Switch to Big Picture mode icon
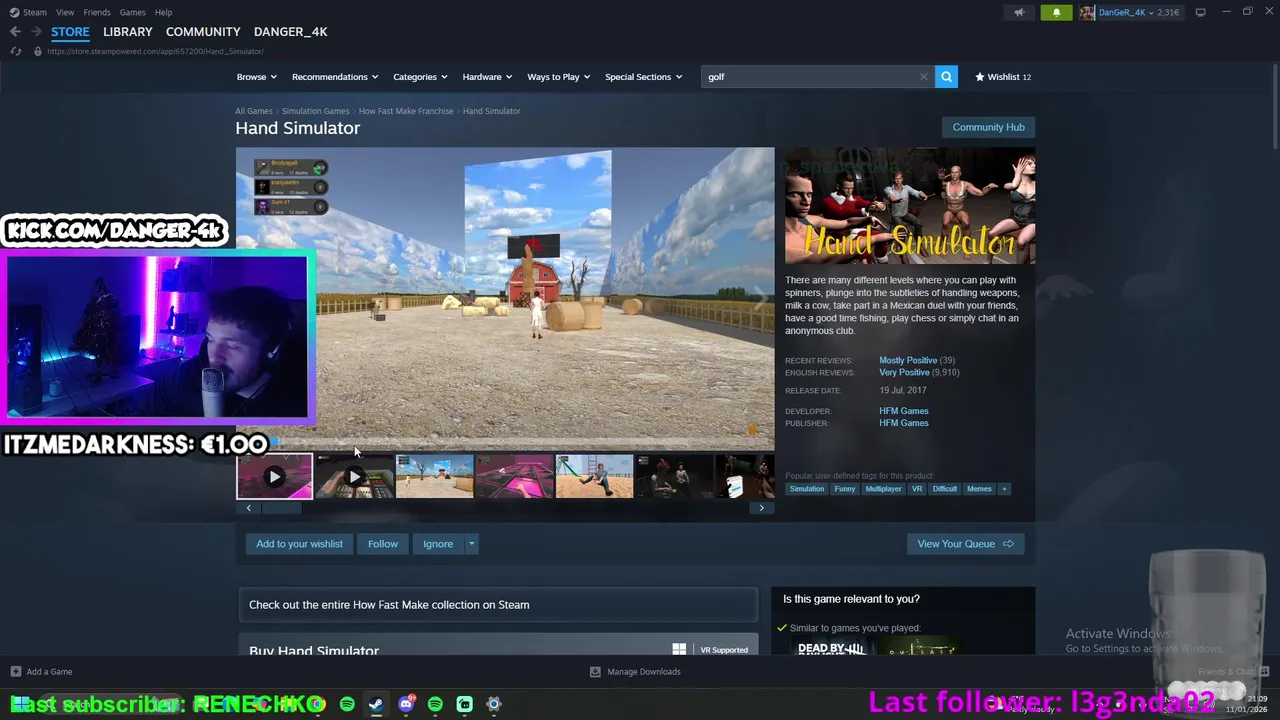 pos(1200,12)
